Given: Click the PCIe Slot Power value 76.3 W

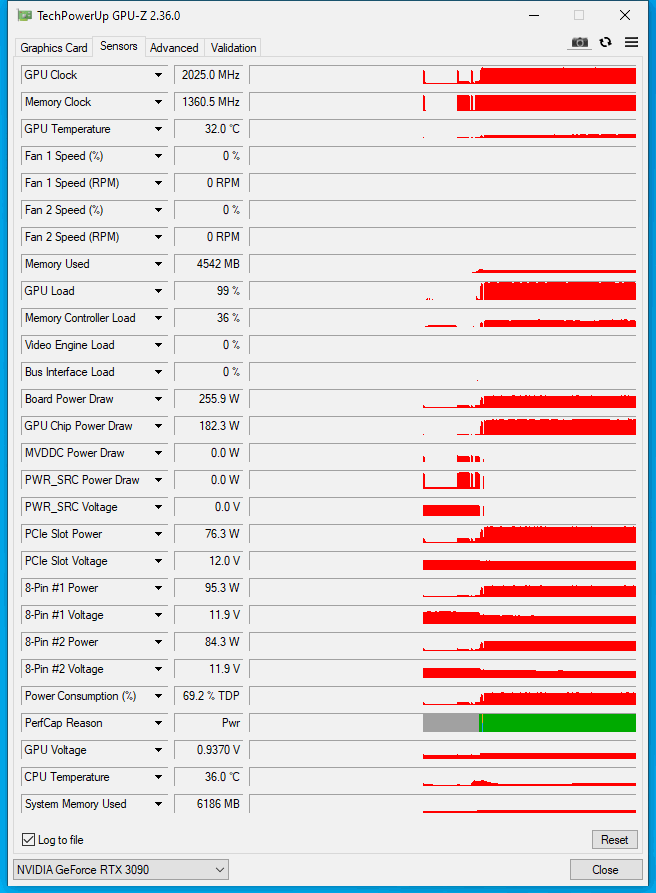Looking at the screenshot, I should coord(209,534).
